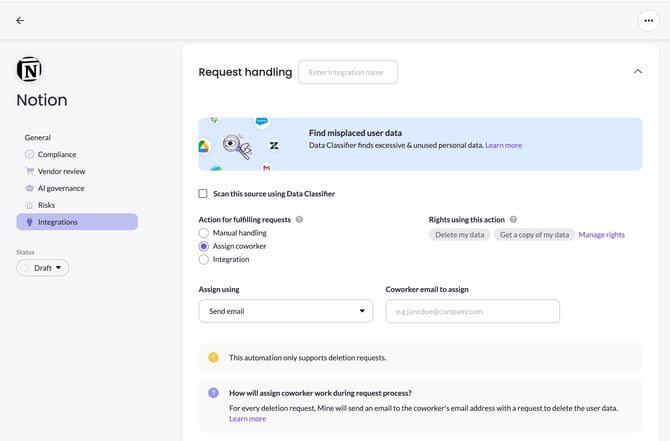Open AI governance in the sidebar
Image resolution: width=670 pixels, height=441 pixels.
click(61, 188)
